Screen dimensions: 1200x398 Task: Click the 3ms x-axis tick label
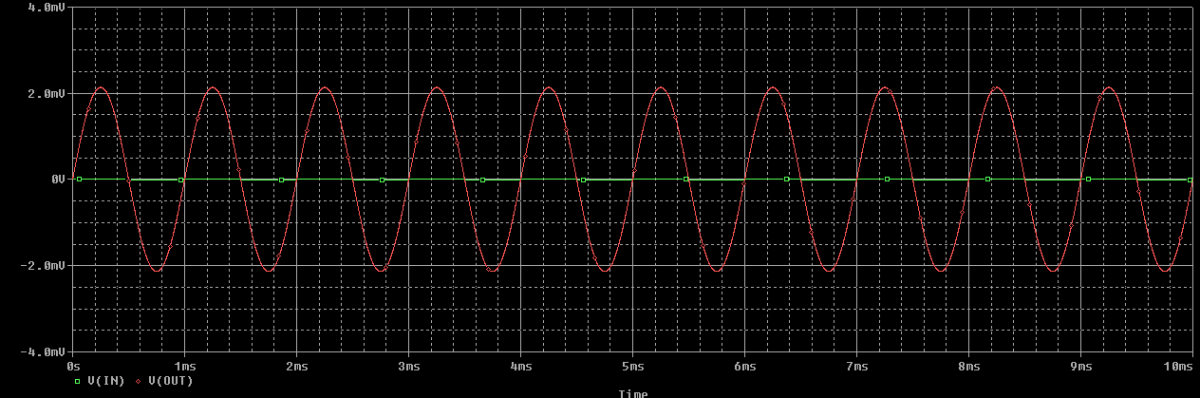pyautogui.click(x=409, y=368)
